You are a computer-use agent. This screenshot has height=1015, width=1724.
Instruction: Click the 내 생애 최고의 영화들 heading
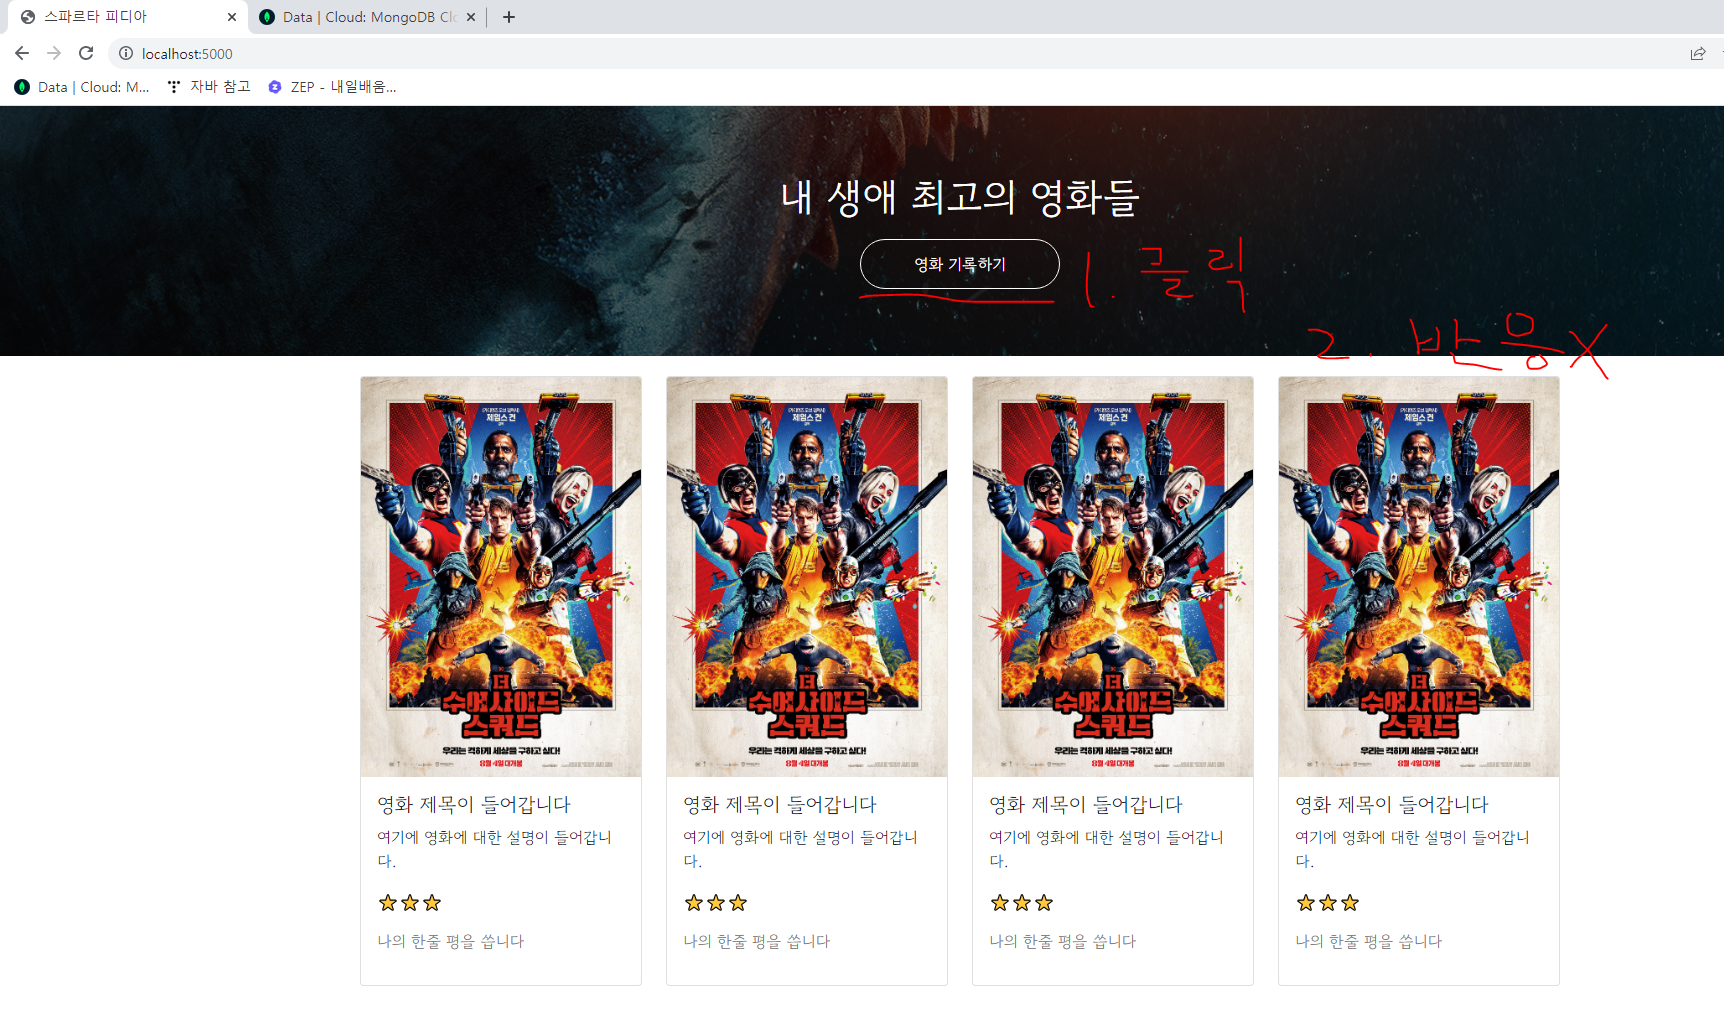[x=960, y=197]
